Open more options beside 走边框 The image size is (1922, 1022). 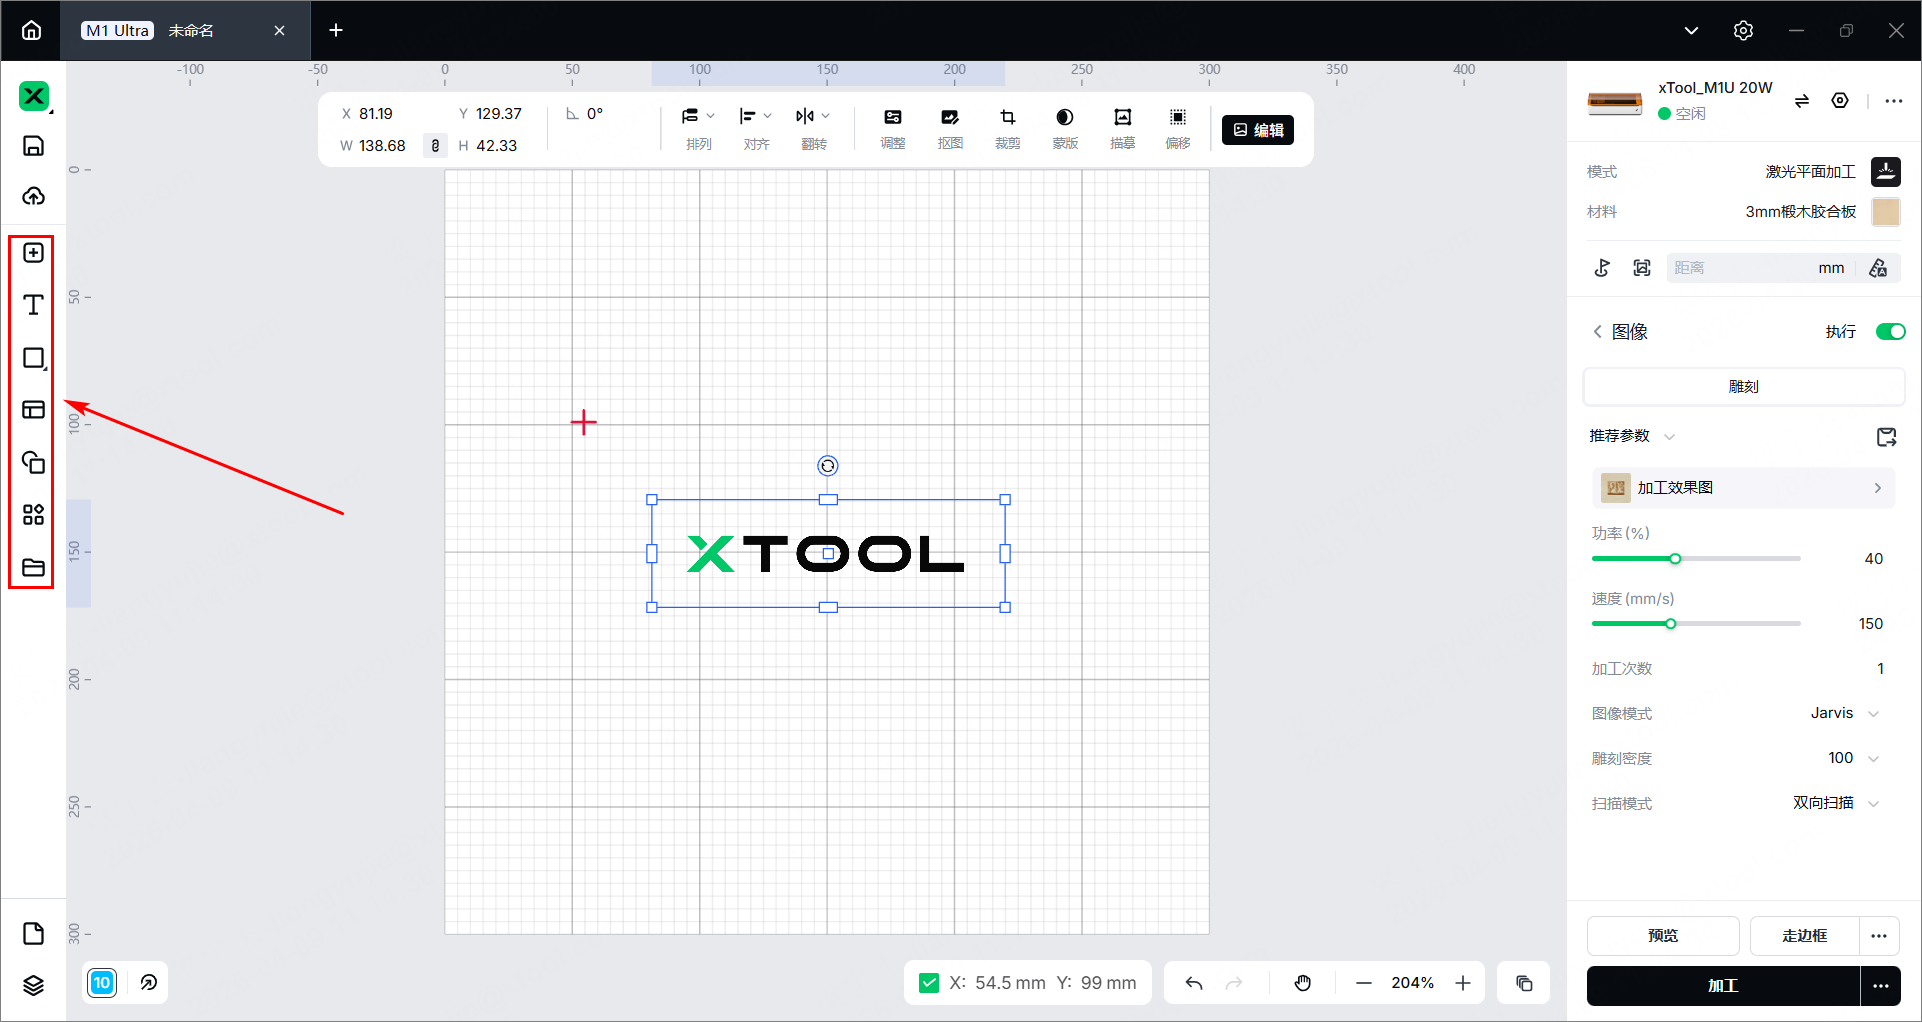tap(1879, 936)
